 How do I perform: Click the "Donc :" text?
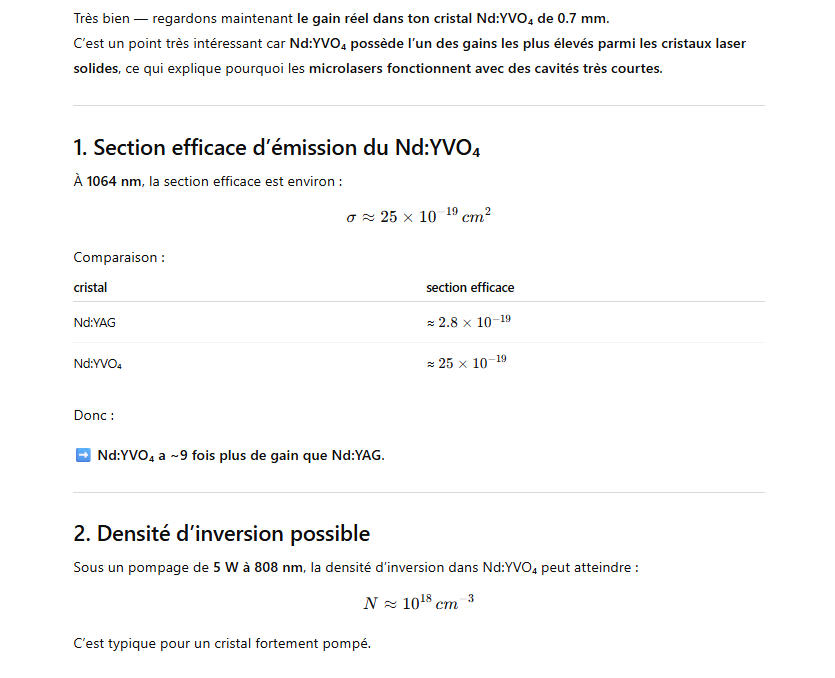(x=94, y=415)
